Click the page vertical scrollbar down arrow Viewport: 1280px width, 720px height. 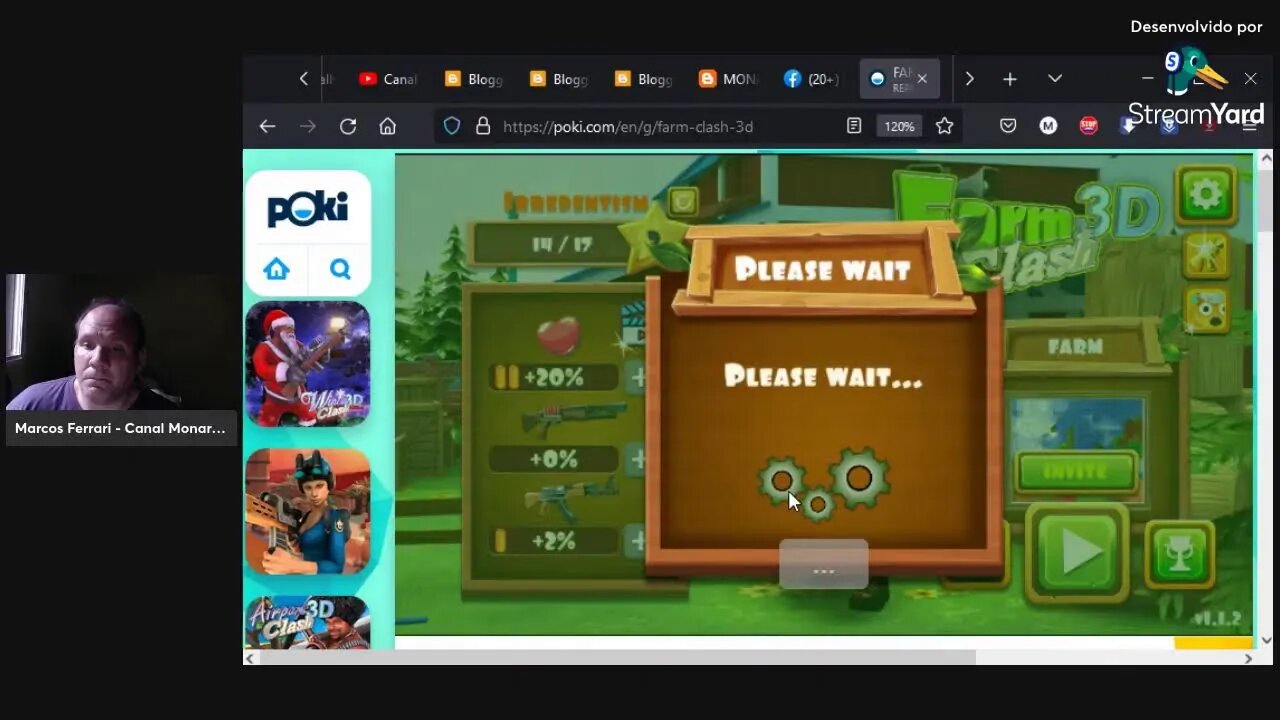tap(1266, 640)
